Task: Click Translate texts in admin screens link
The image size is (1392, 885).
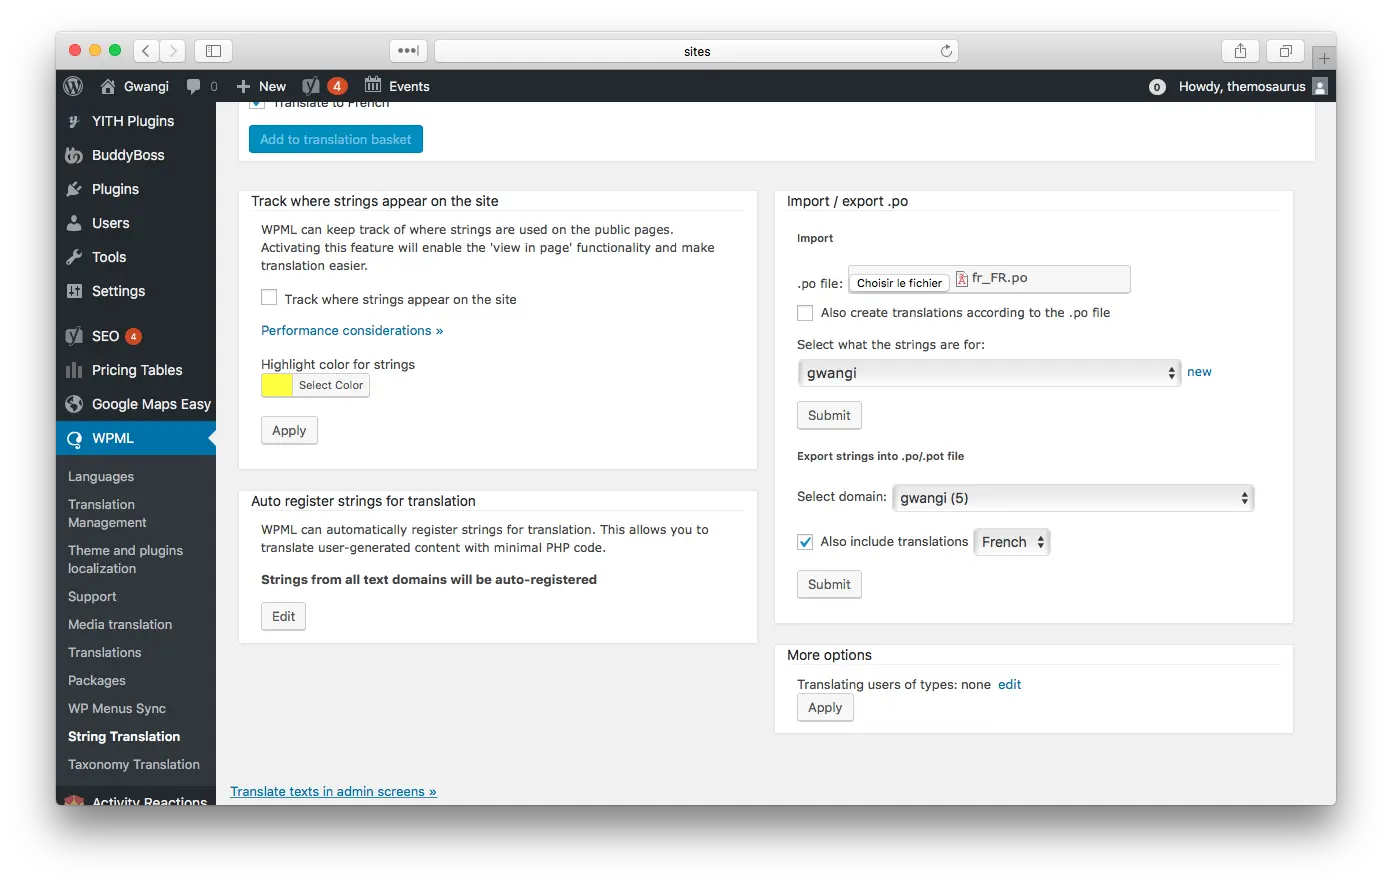Action: 333,791
